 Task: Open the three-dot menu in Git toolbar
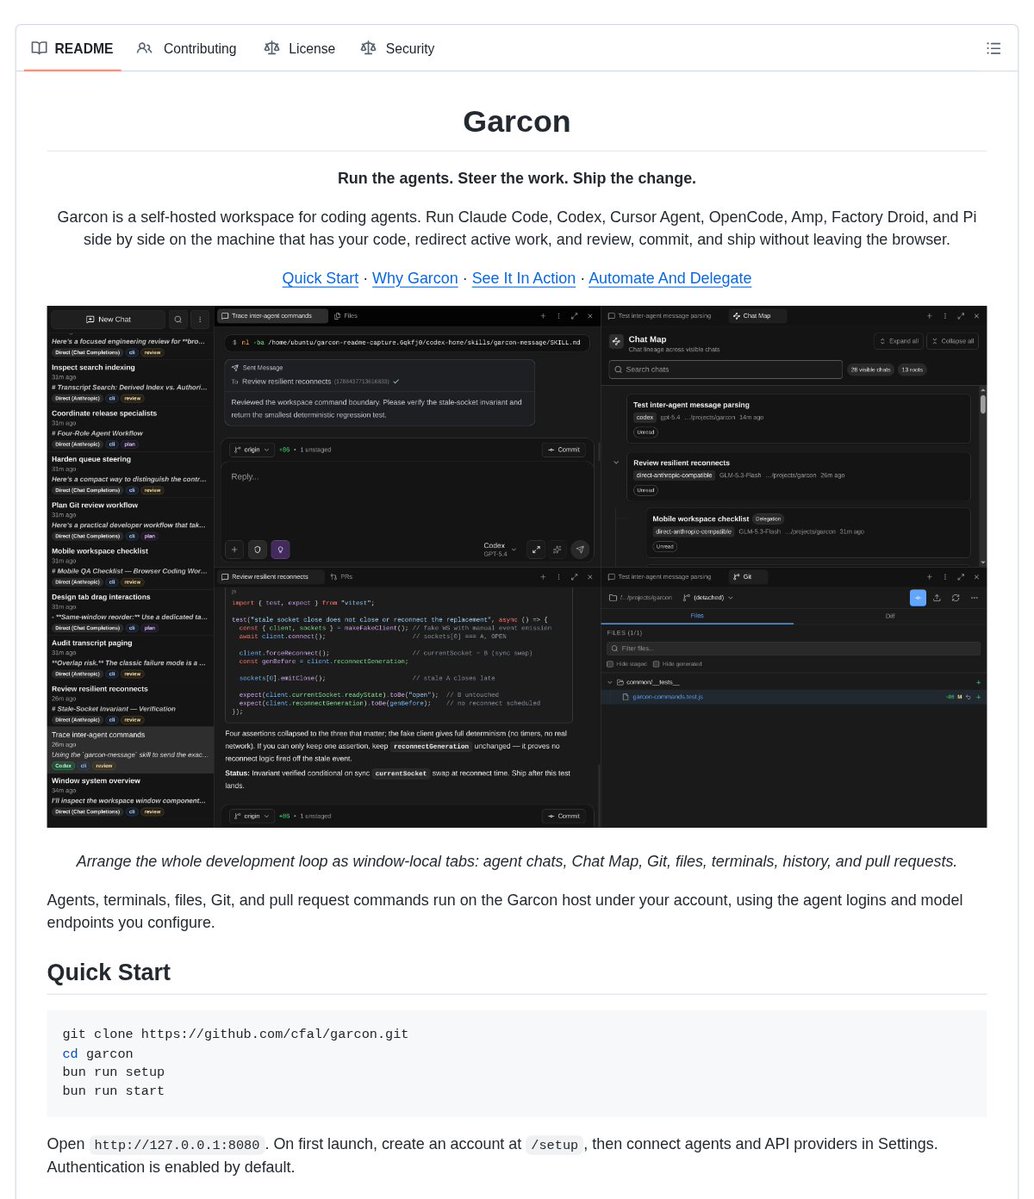974,598
